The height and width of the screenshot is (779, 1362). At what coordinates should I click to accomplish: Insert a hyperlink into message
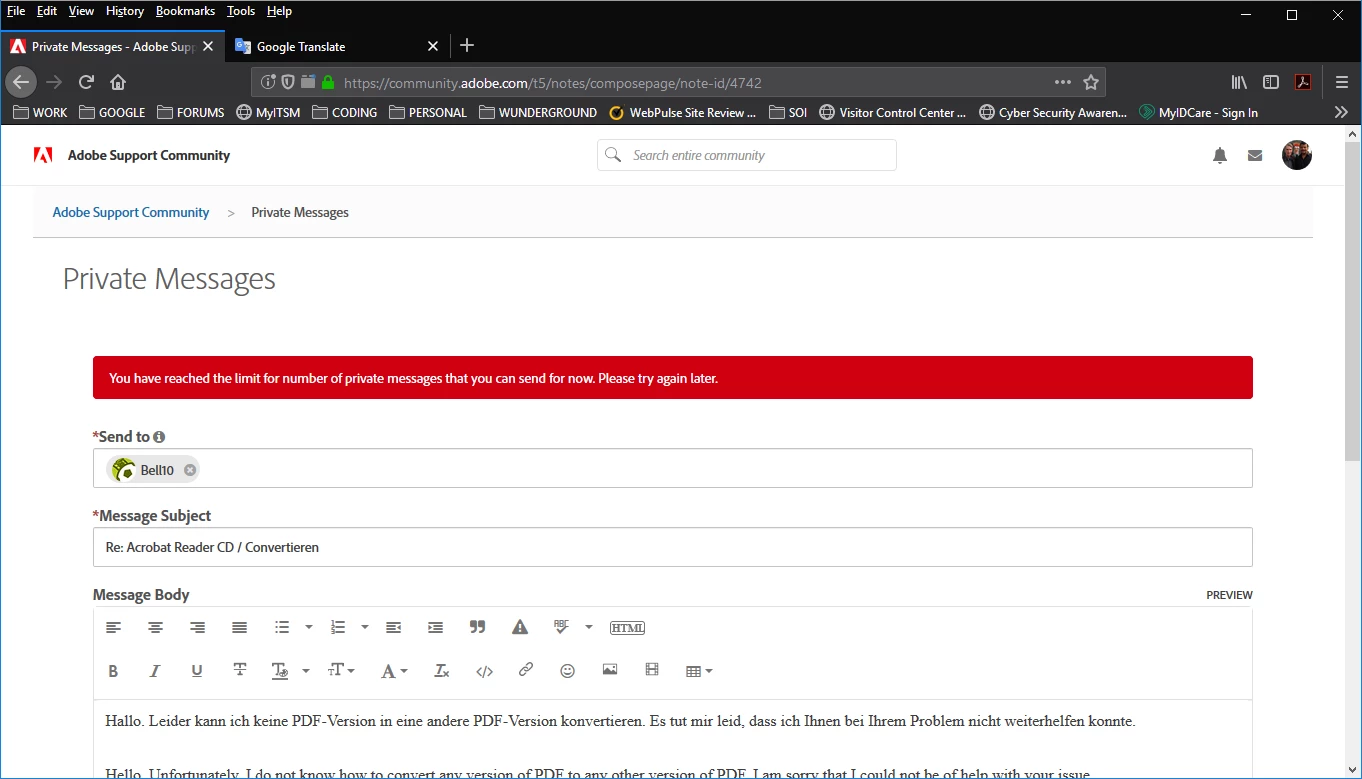(x=526, y=671)
